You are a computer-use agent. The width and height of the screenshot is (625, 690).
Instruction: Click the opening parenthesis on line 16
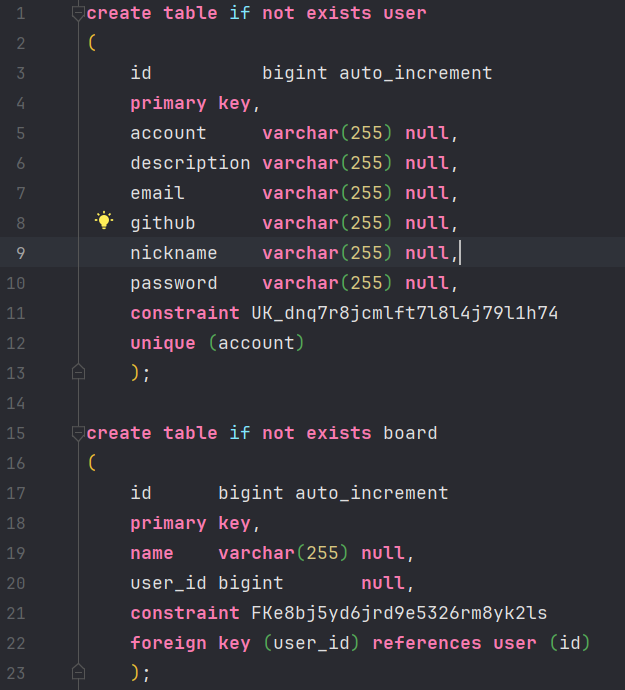click(x=92, y=463)
